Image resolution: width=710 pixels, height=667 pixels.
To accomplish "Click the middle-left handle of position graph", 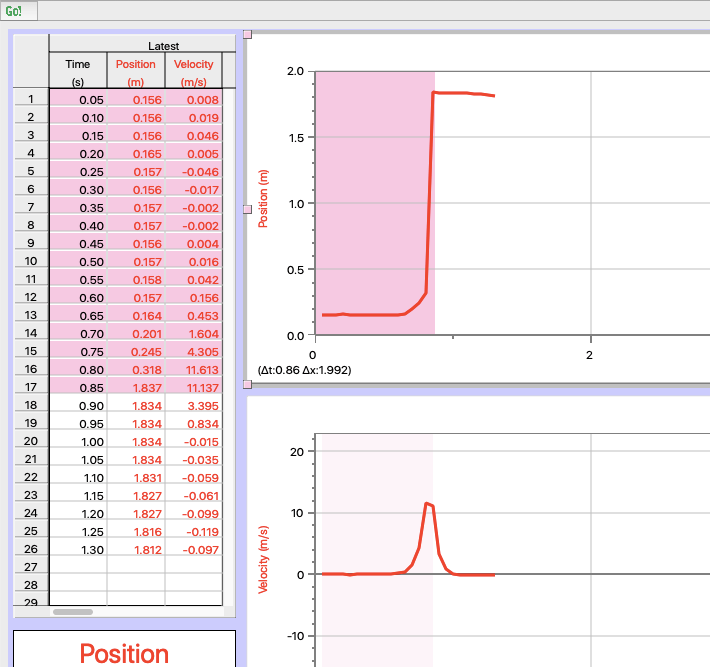I will point(248,209).
